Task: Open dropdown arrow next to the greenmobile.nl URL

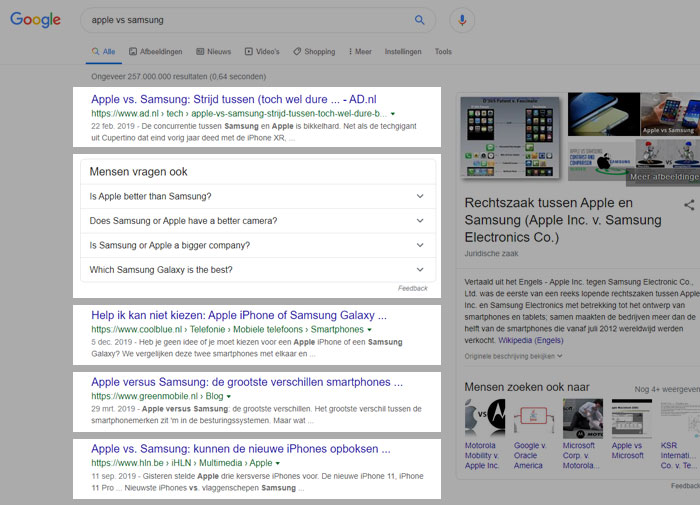Action: point(229,396)
